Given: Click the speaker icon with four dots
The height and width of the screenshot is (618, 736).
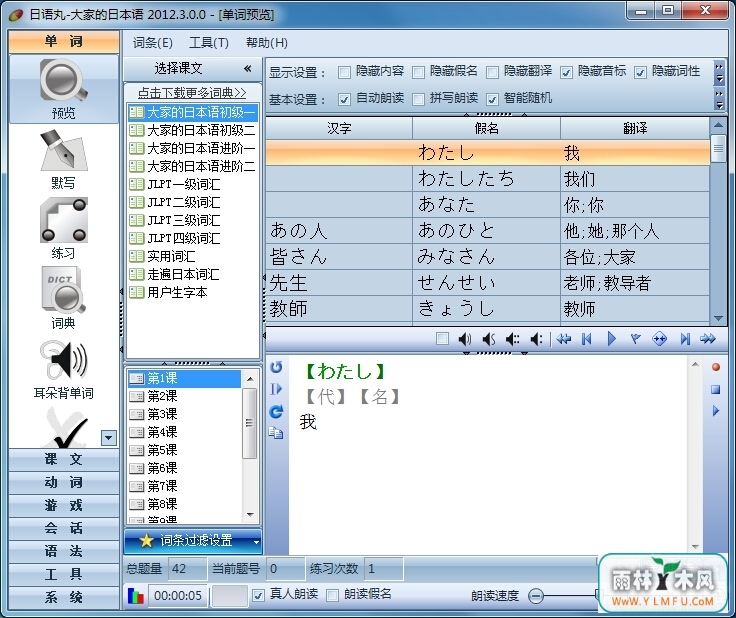Looking at the screenshot, I should 512,339.
